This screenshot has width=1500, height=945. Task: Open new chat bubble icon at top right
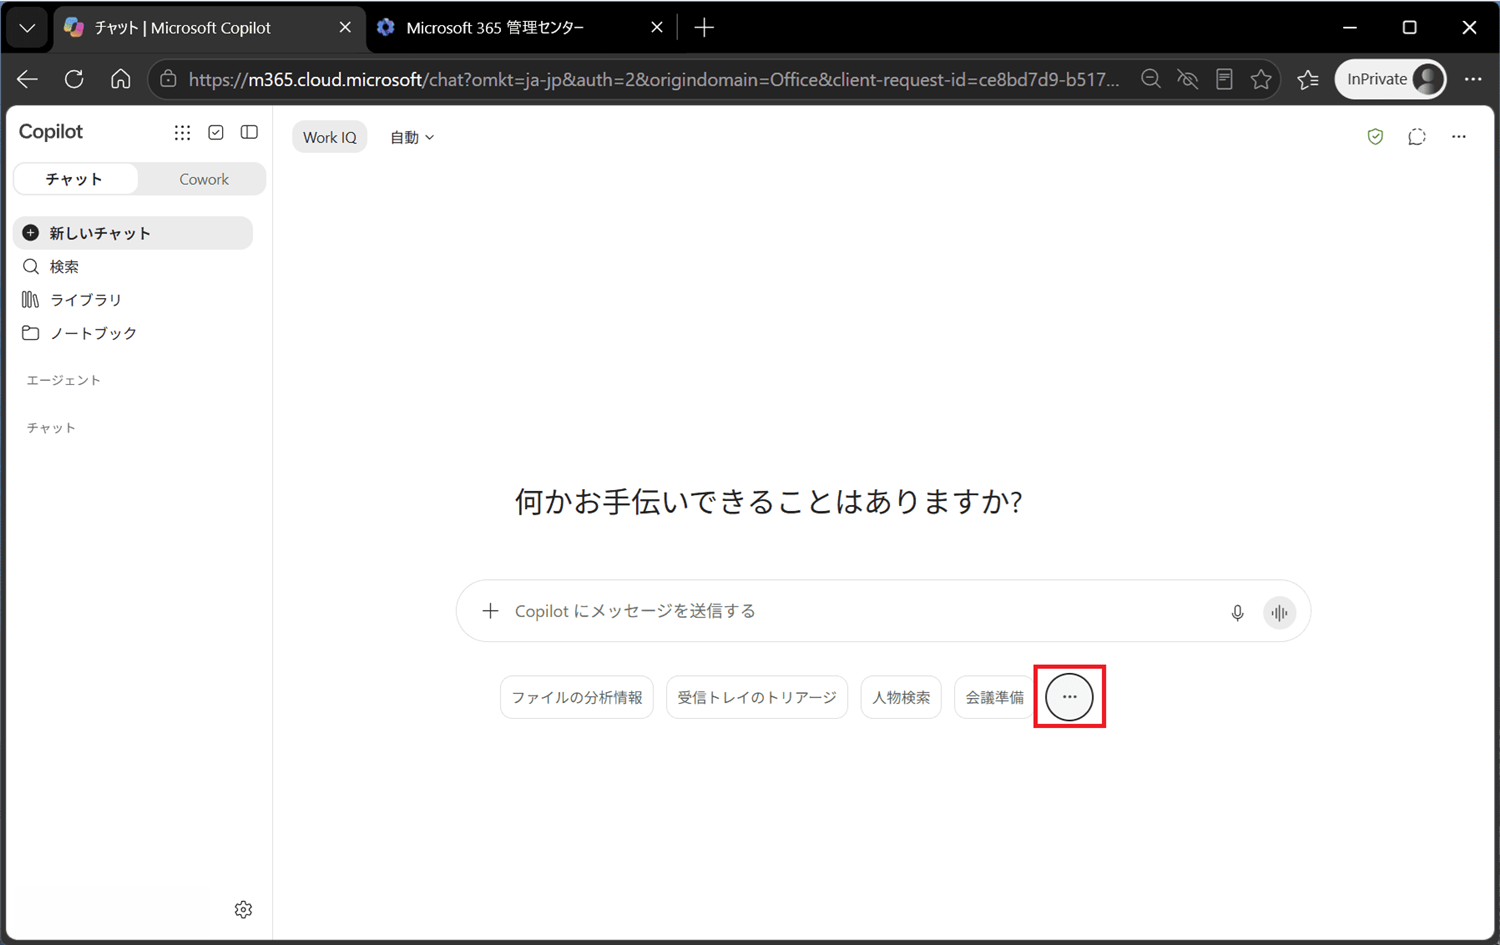(x=1417, y=137)
